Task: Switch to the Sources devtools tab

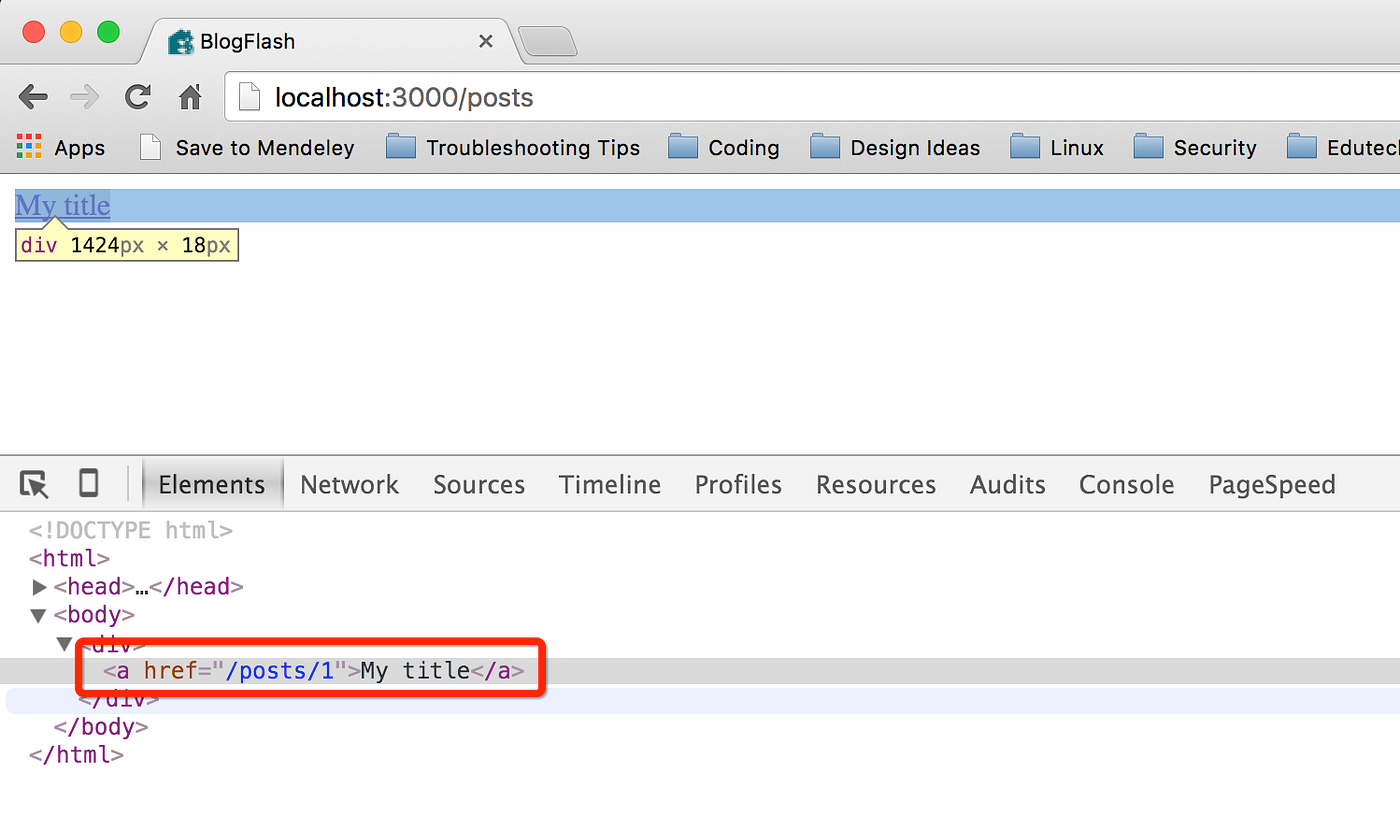Action: tap(479, 485)
